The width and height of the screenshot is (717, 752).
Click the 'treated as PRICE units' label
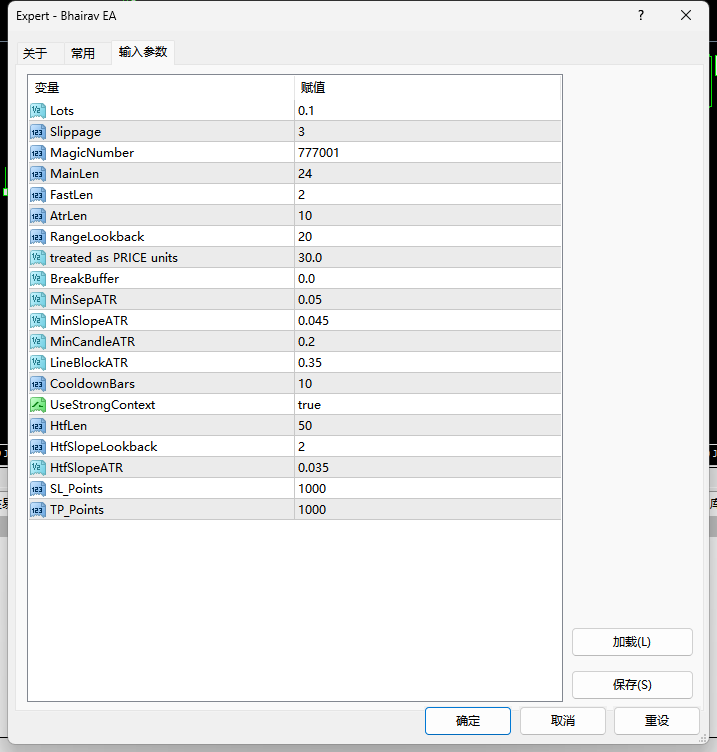point(114,258)
